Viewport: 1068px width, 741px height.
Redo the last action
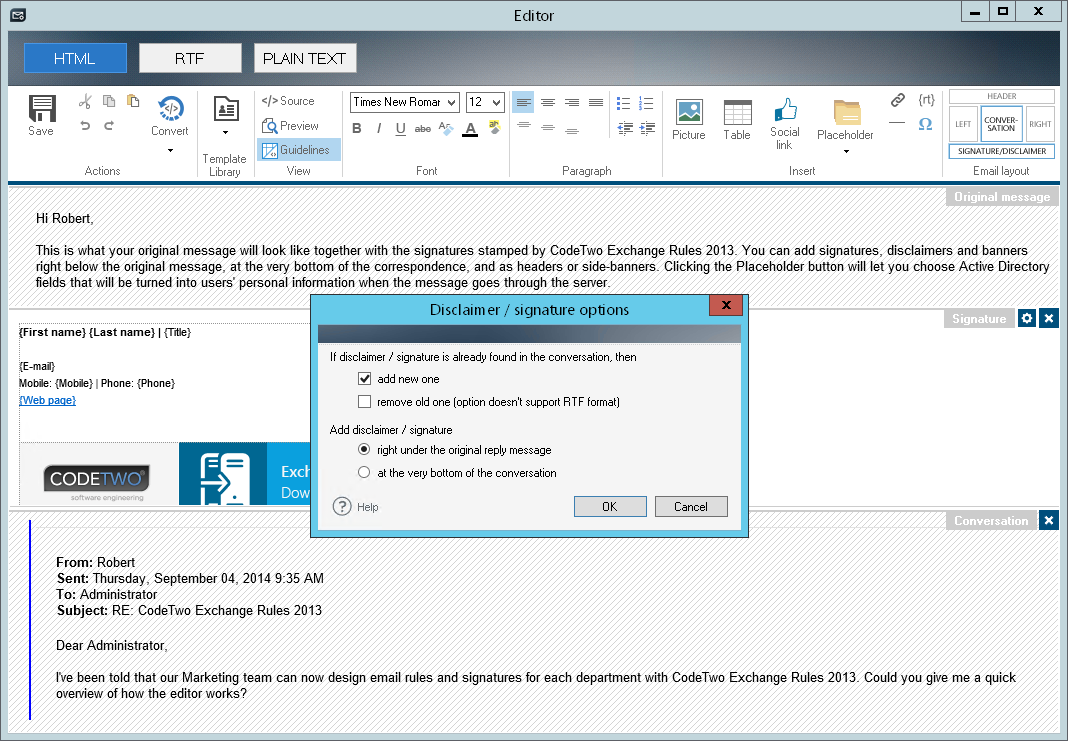(x=109, y=125)
